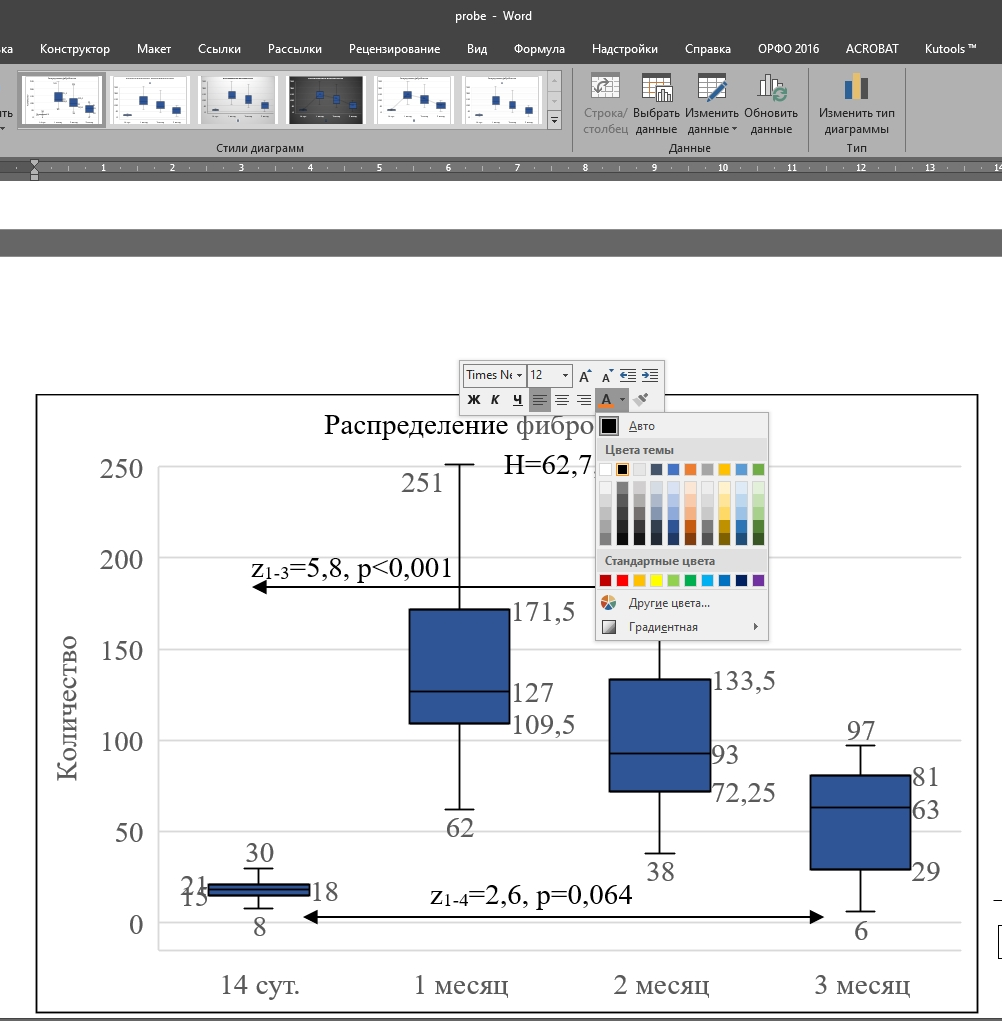Image resolution: width=1002 pixels, height=1021 pixels.
Task: Click the decrease indent icon
Action: coord(628,376)
